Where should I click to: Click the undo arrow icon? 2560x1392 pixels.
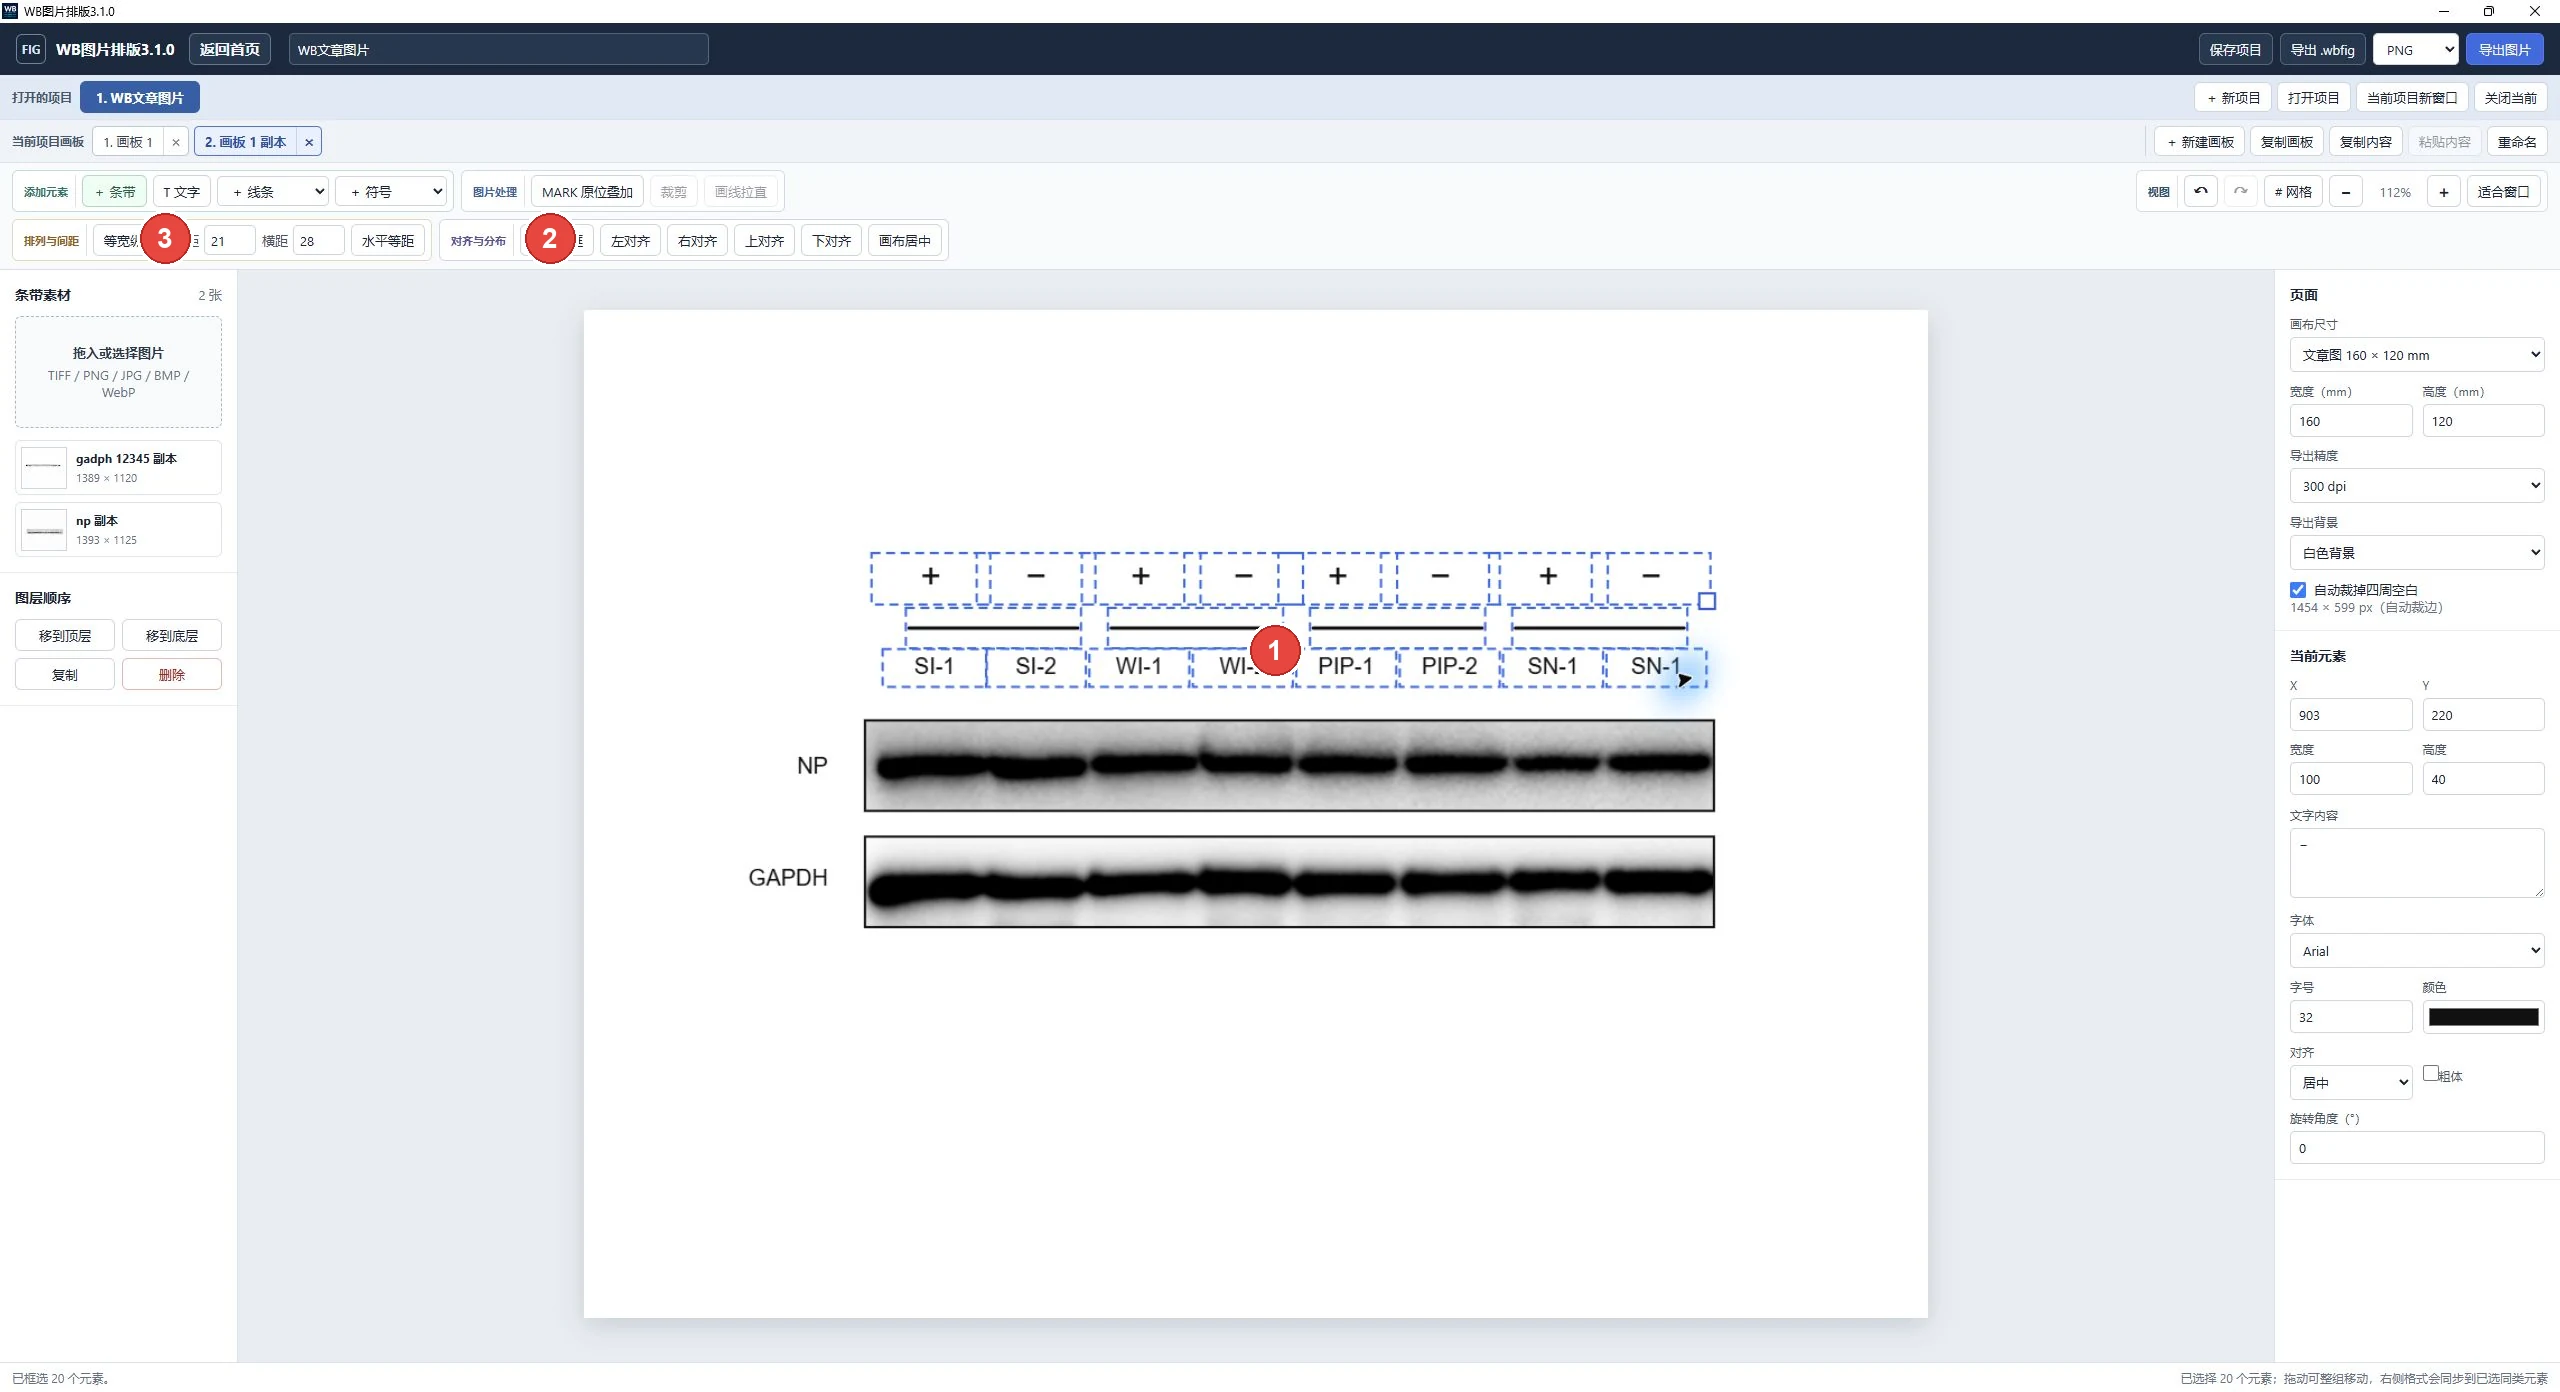(2201, 192)
